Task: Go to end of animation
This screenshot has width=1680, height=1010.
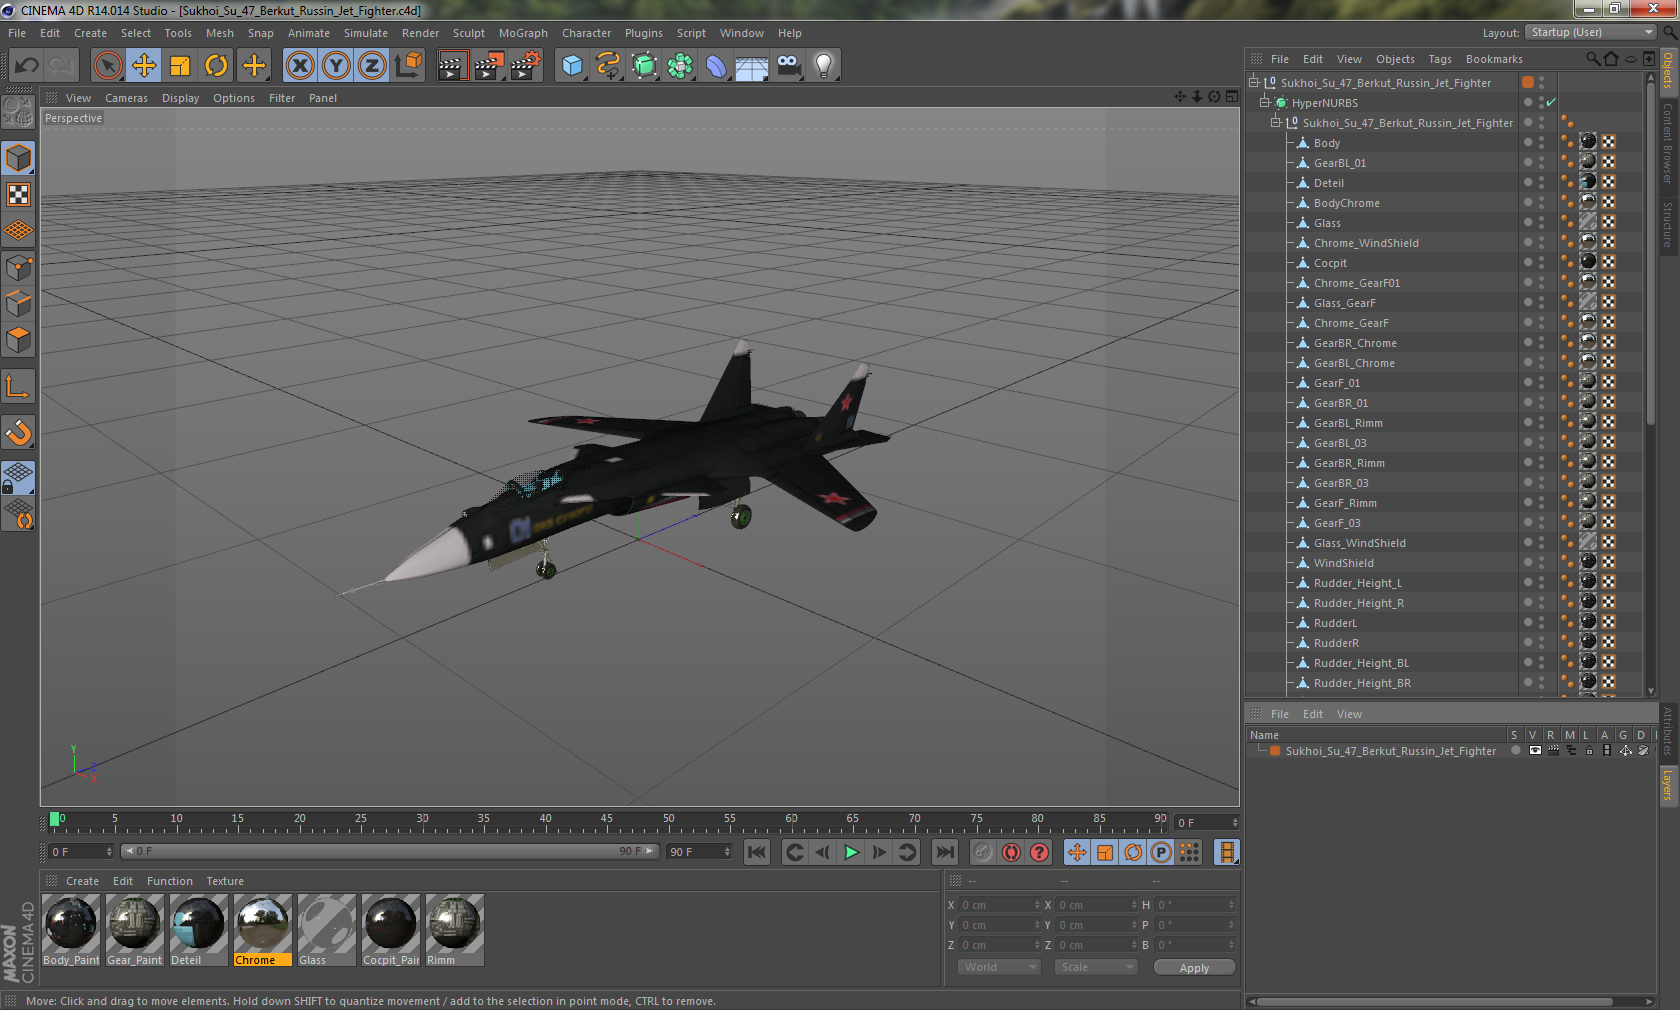Action: point(944,852)
